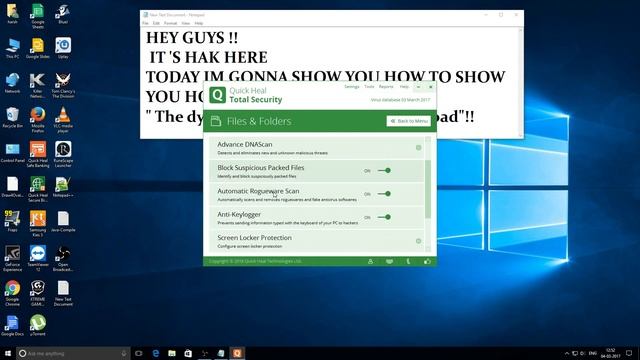Open Quick Heal taskbar button

(237, 353)
